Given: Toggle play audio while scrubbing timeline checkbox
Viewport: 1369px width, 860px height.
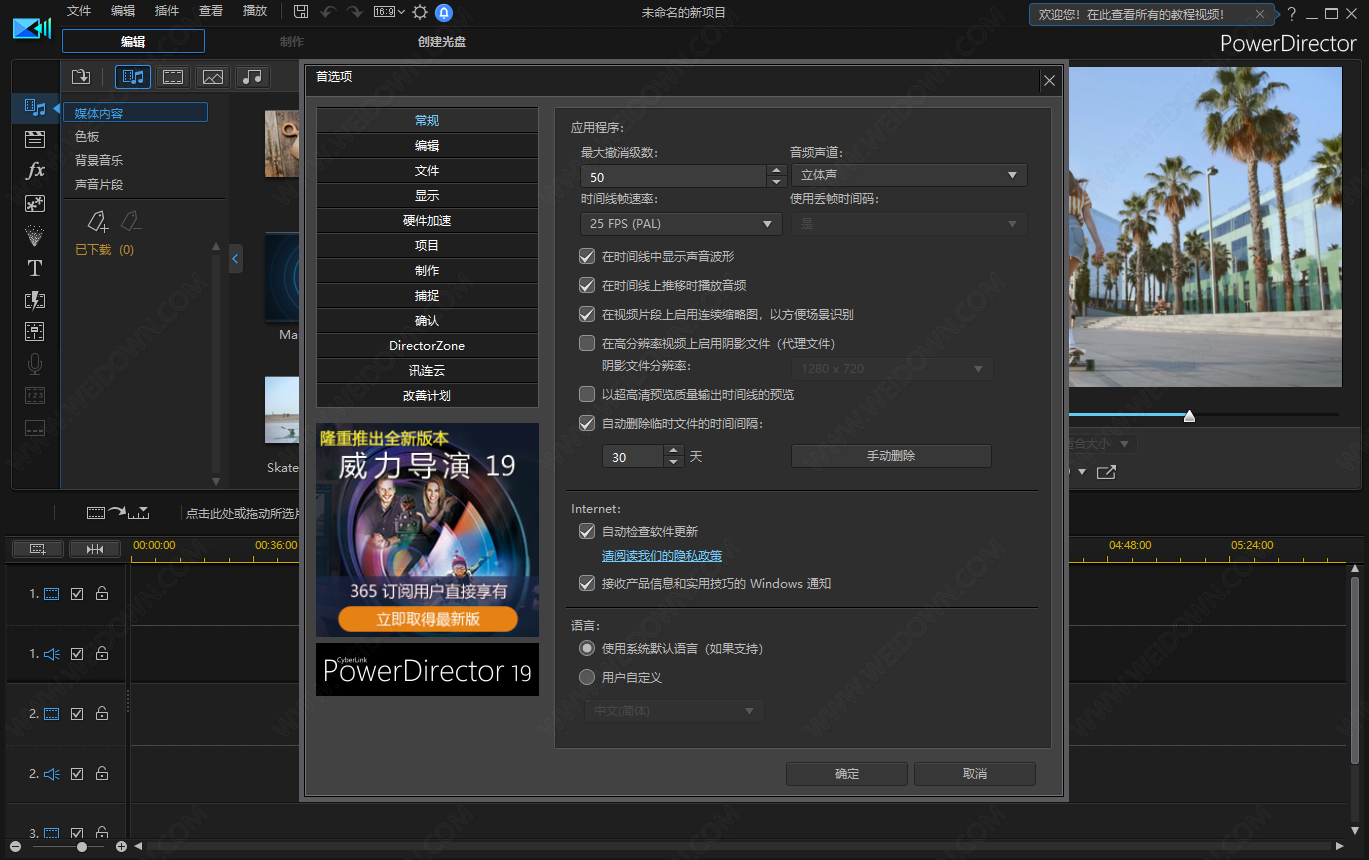Looking at the screenshot, I should coord(587,286).
